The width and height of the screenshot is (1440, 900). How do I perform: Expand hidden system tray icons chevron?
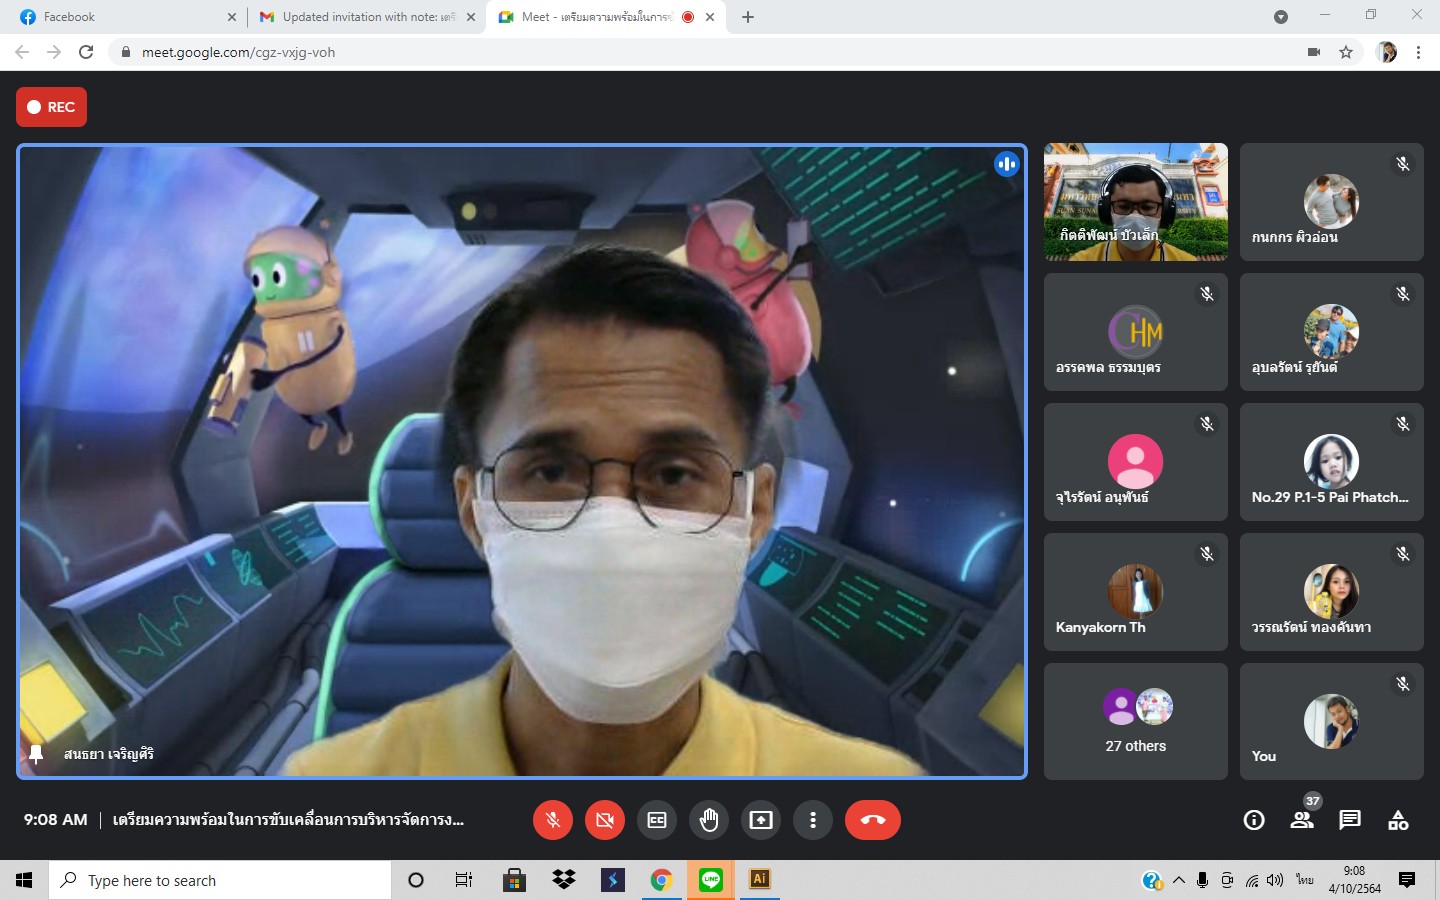[1179, 880]
